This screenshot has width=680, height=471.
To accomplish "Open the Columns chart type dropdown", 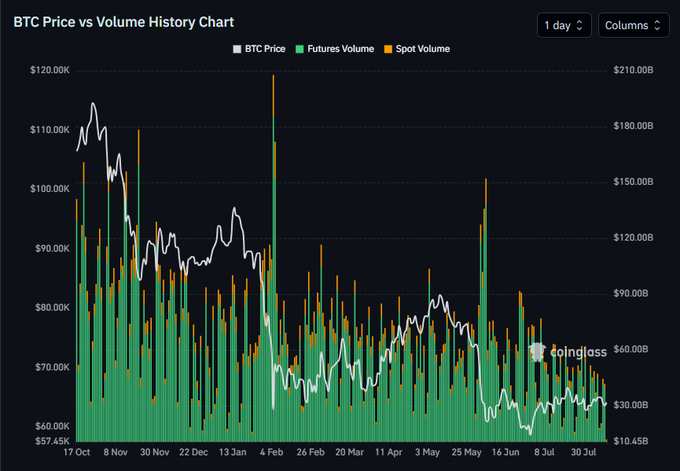I will [x=634, y=25].
